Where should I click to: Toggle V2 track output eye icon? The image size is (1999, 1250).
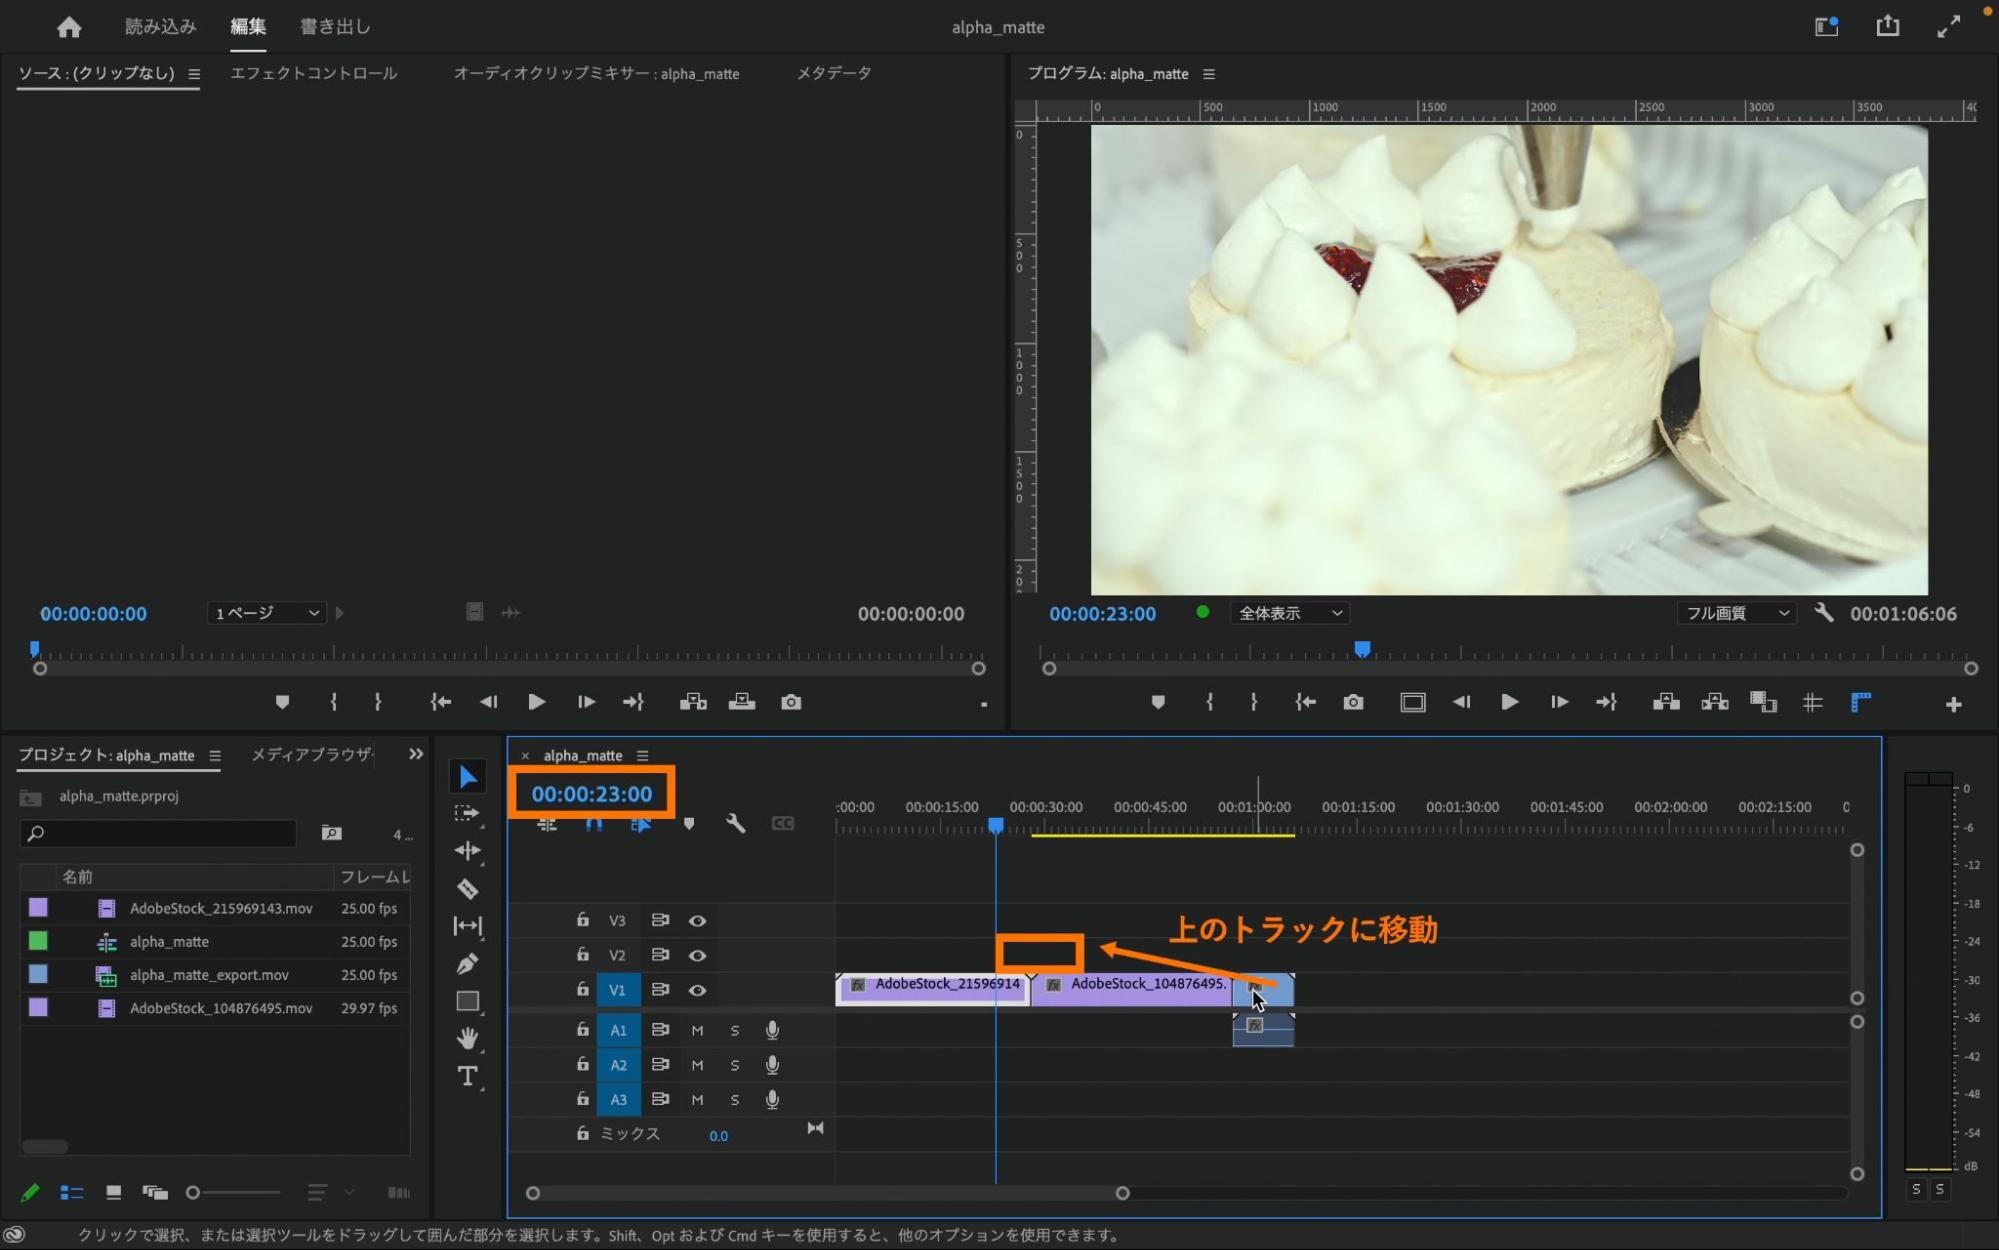(697, 955)
